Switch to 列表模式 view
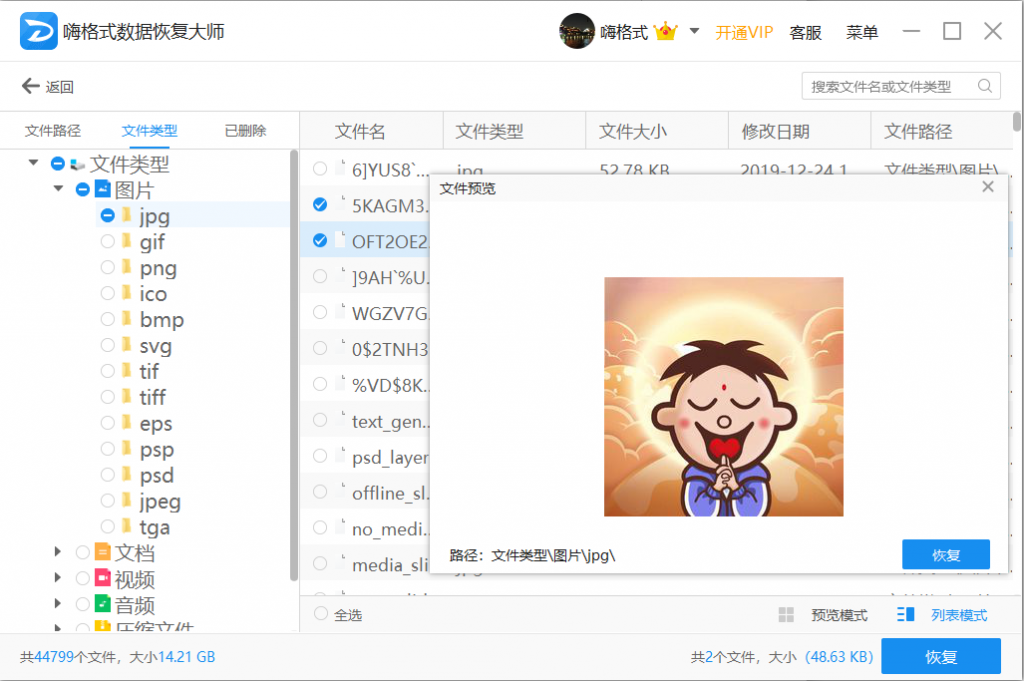This screenshot has width=1024, height=681. (959, 614)
